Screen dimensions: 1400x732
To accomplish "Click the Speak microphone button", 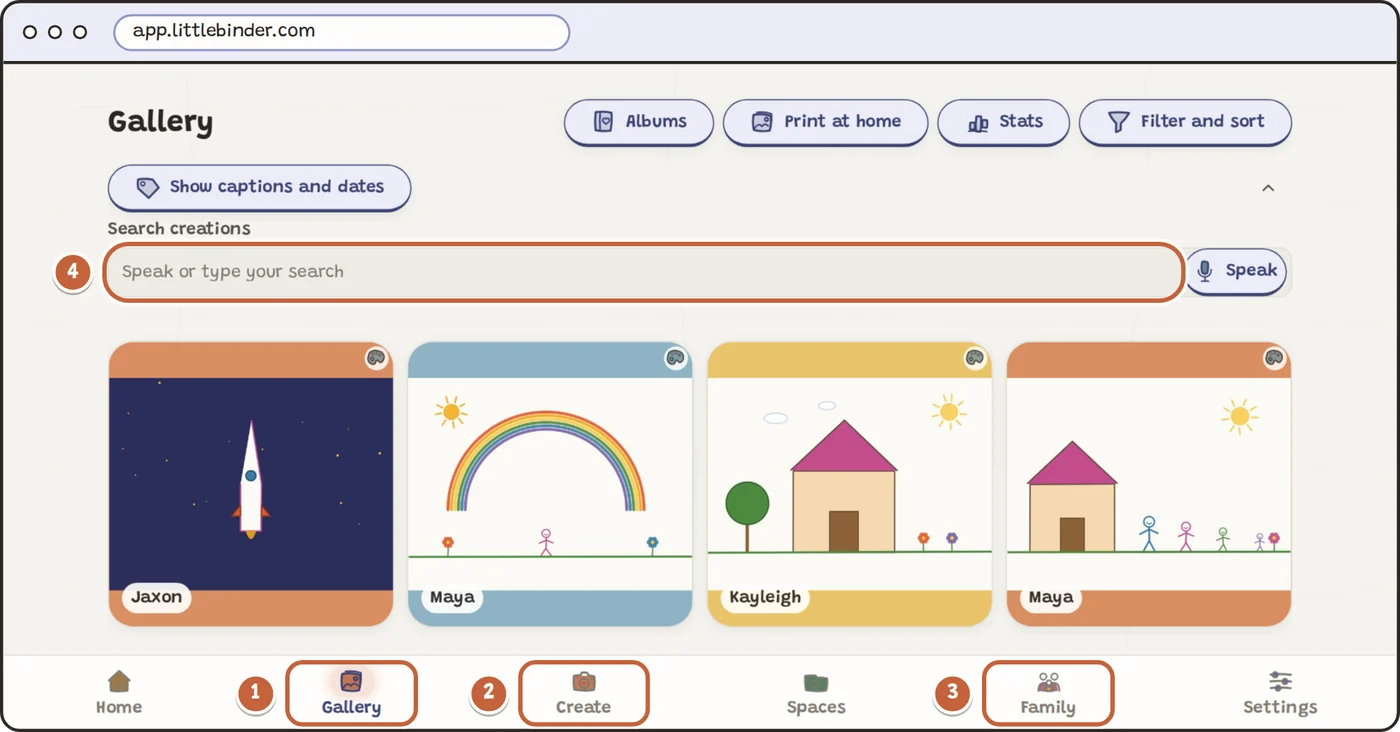I will click(1237, 271).
